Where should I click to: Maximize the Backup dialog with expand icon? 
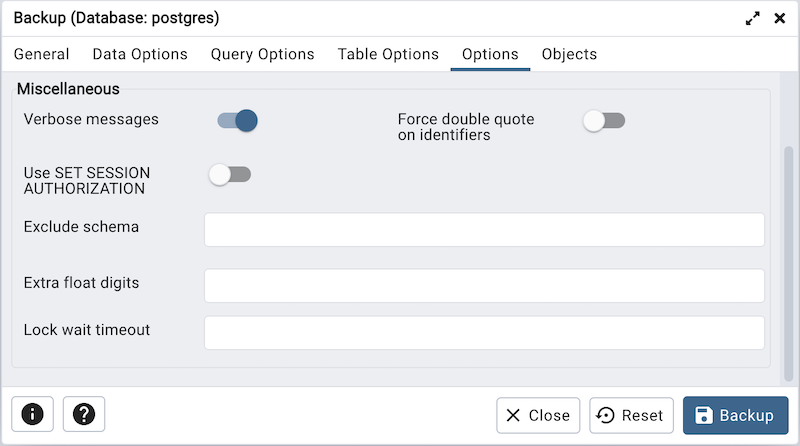click(753, 18)
